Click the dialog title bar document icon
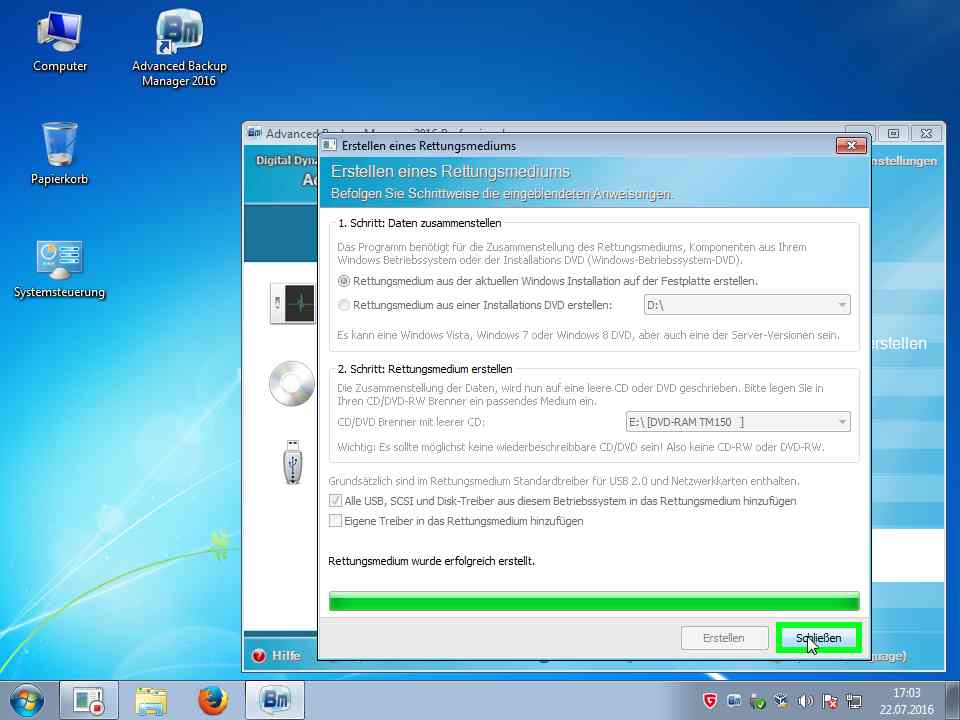The image size is (960, 720). 329,146
